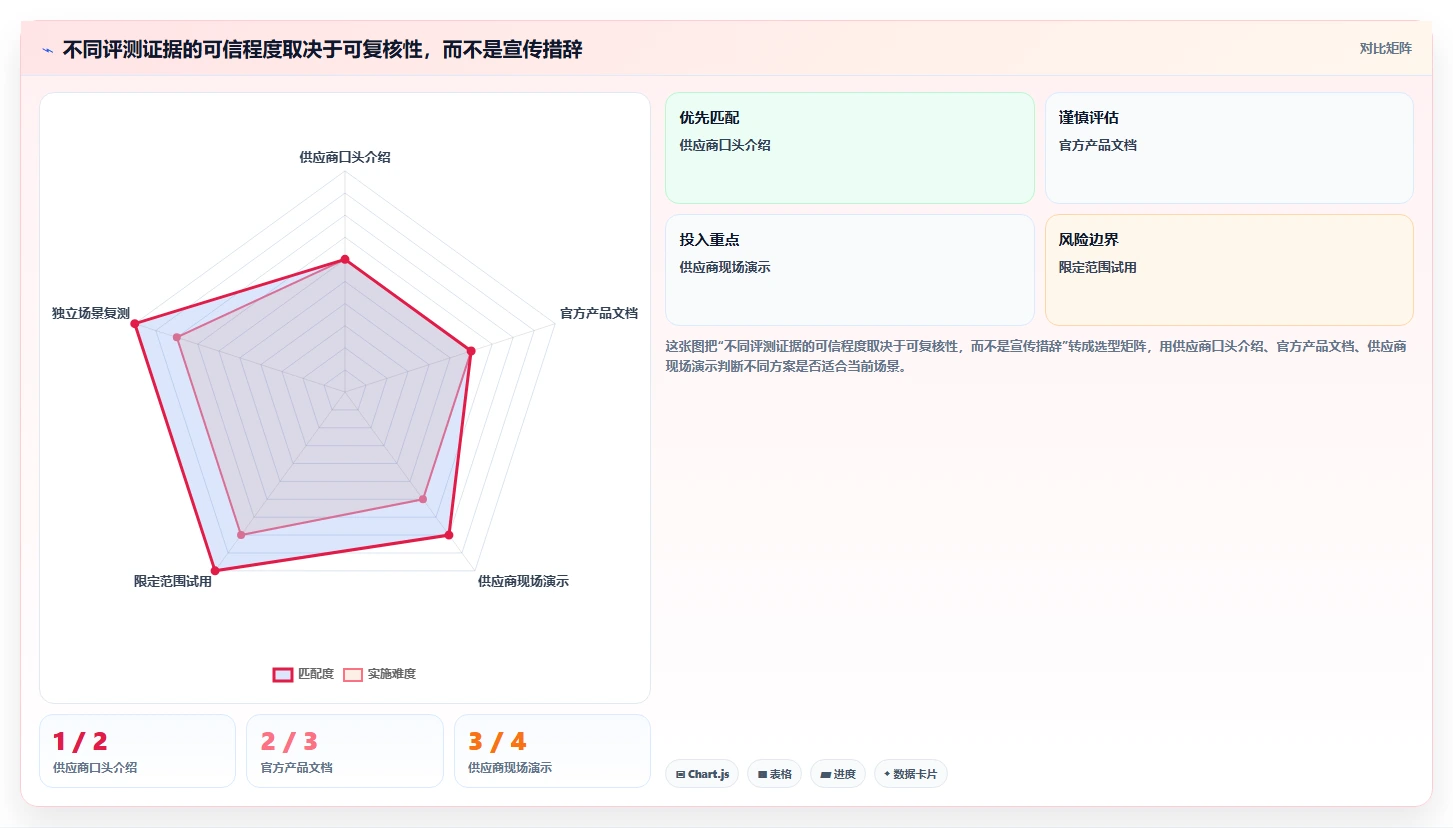The image size is (1453, 828).
Task: Click the 进度 tag
Action: pos(838,774)
